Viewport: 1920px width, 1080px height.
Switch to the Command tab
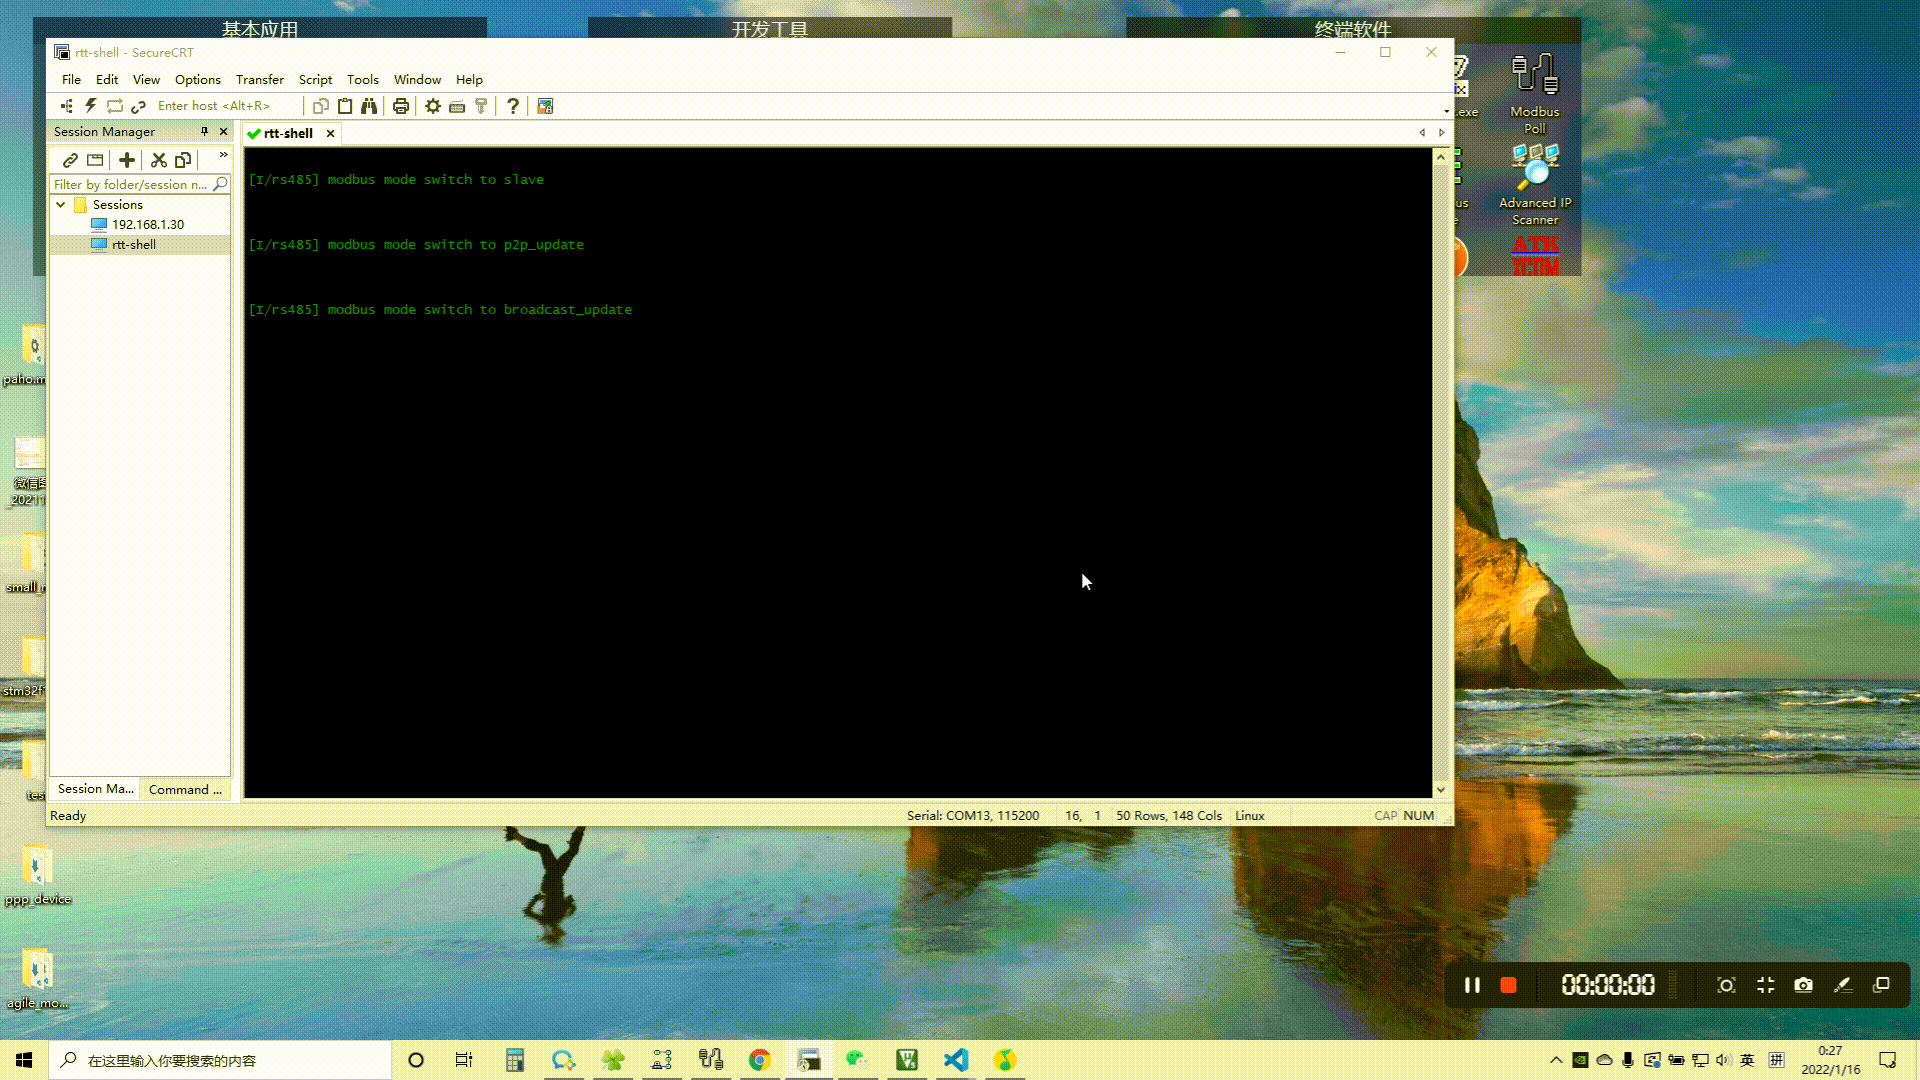(x=185, y=789)
